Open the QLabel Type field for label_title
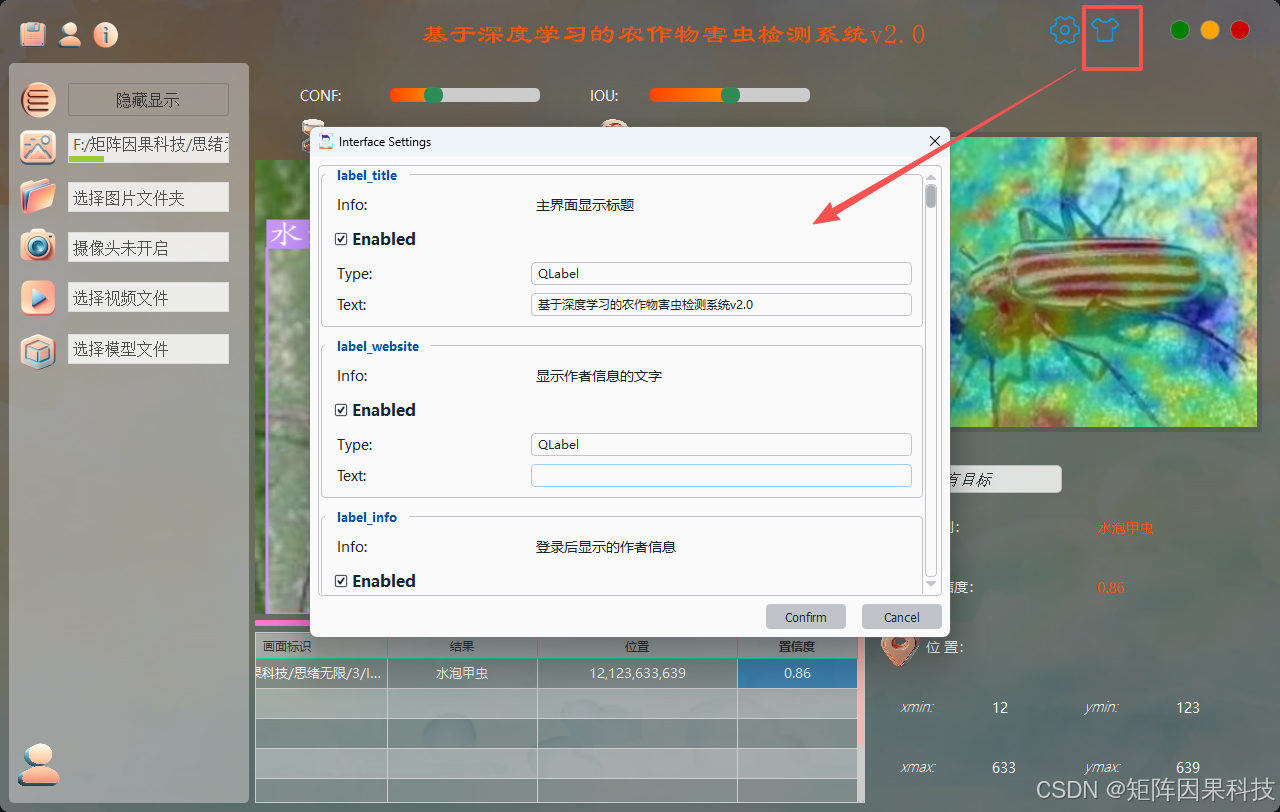 coord(720,273)
